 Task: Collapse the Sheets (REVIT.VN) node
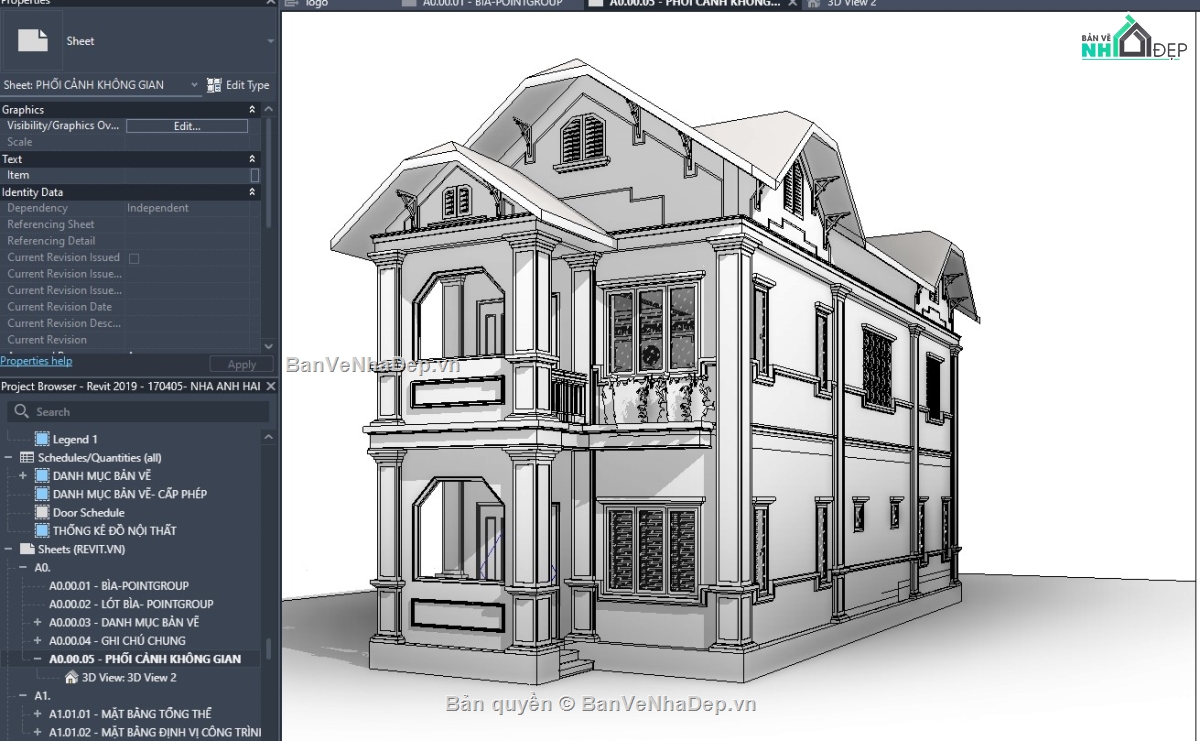[x=8, y=549]
